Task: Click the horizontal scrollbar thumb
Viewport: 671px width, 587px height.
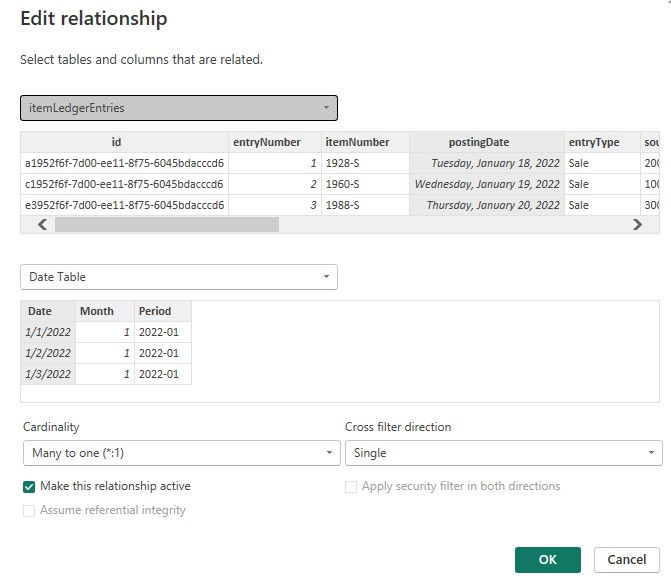Action: (x=167, y=224)
